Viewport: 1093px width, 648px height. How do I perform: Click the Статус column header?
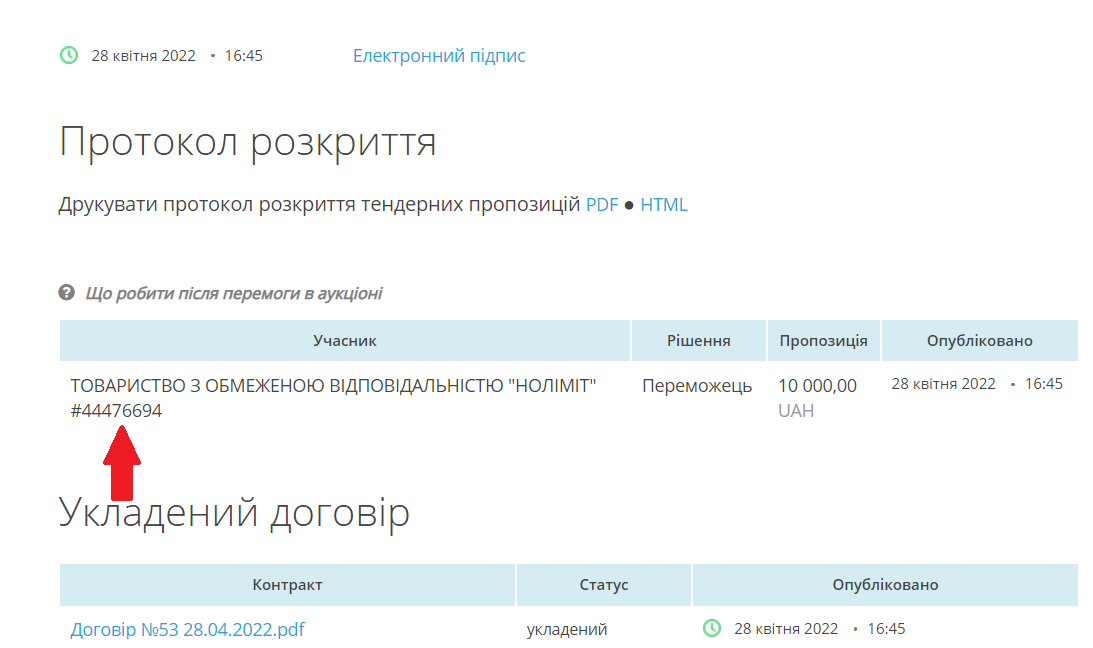click(603, 585)
